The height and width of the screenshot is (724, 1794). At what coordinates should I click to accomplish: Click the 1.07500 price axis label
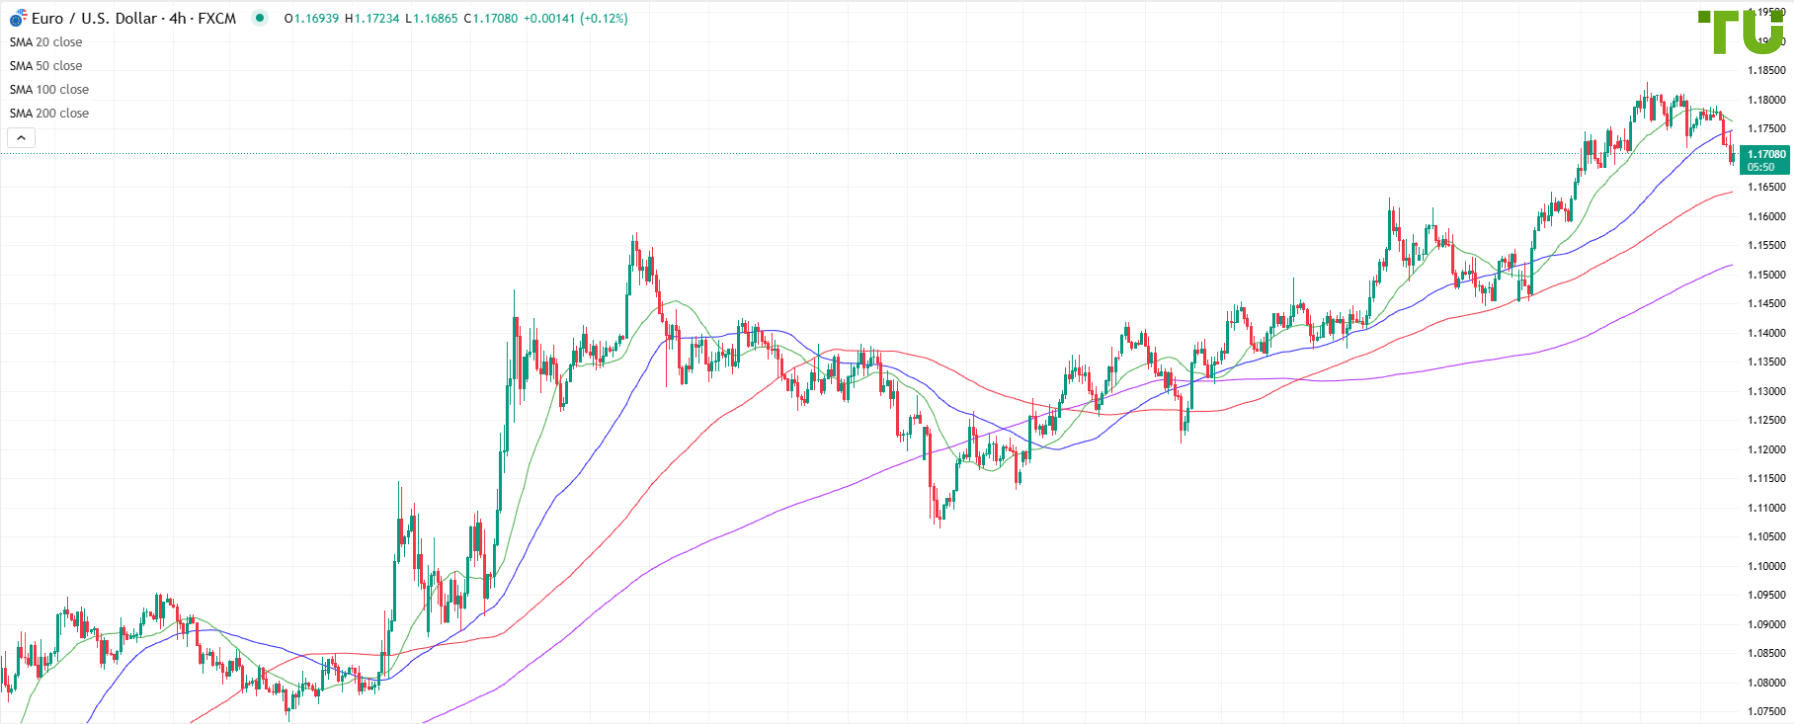1766,712
